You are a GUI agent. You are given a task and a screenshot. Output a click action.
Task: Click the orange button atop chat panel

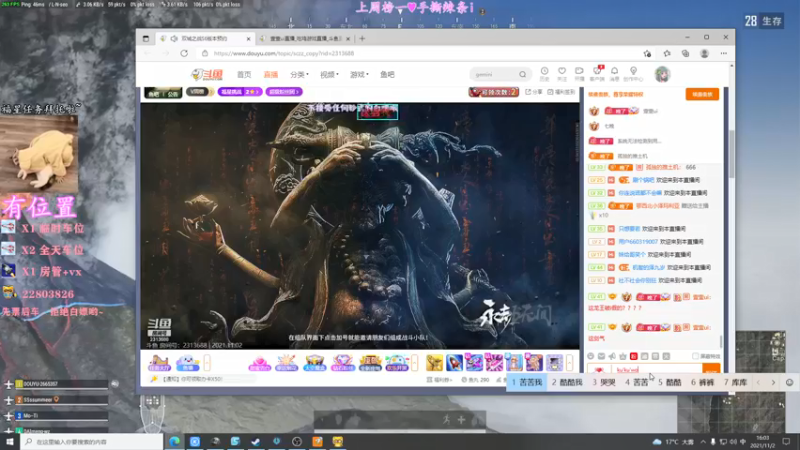click(x=702, y=94)
